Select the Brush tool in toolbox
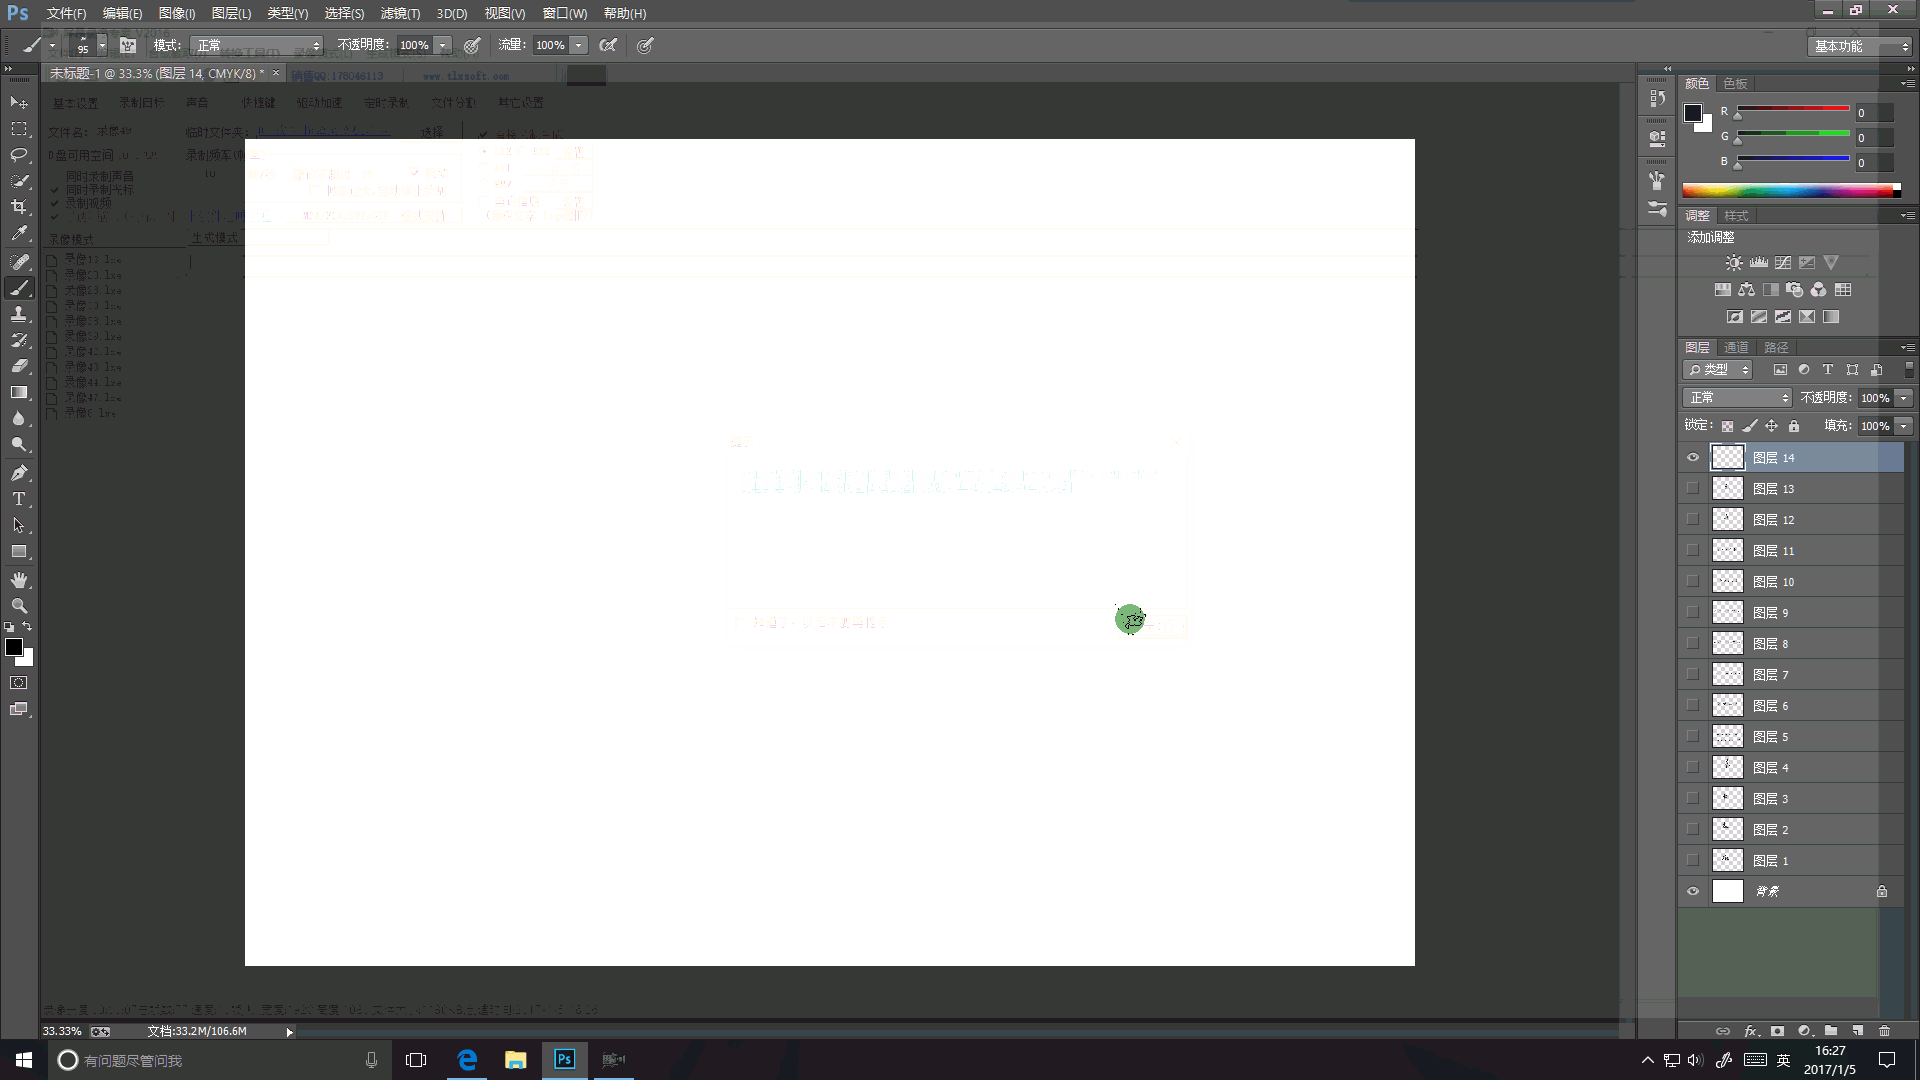The image size is (1920, 1080). pyautogui.click(x=19, y=288)
